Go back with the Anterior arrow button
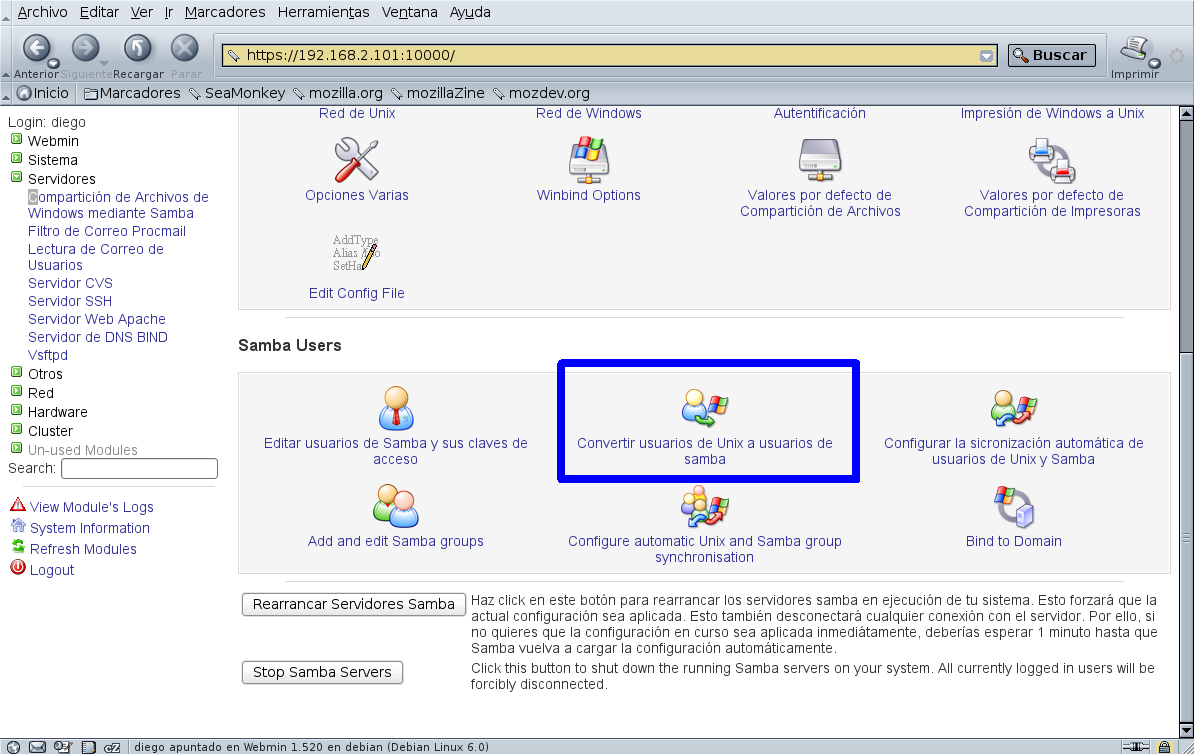This screenshot has height=754, width=1194. pyautogui.click(x=36, y=48)
